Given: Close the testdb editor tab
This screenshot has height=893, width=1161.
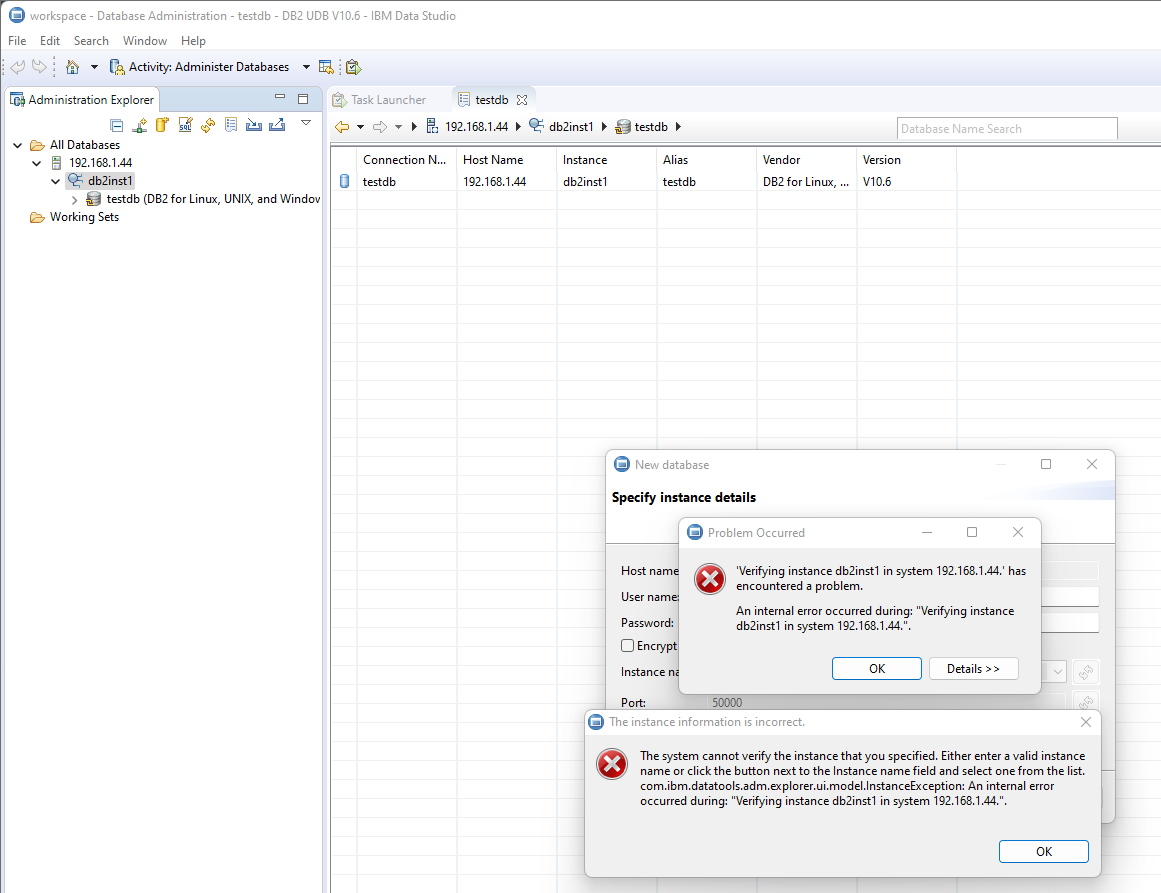Looking at the screenshot, I should coord(522,100).
